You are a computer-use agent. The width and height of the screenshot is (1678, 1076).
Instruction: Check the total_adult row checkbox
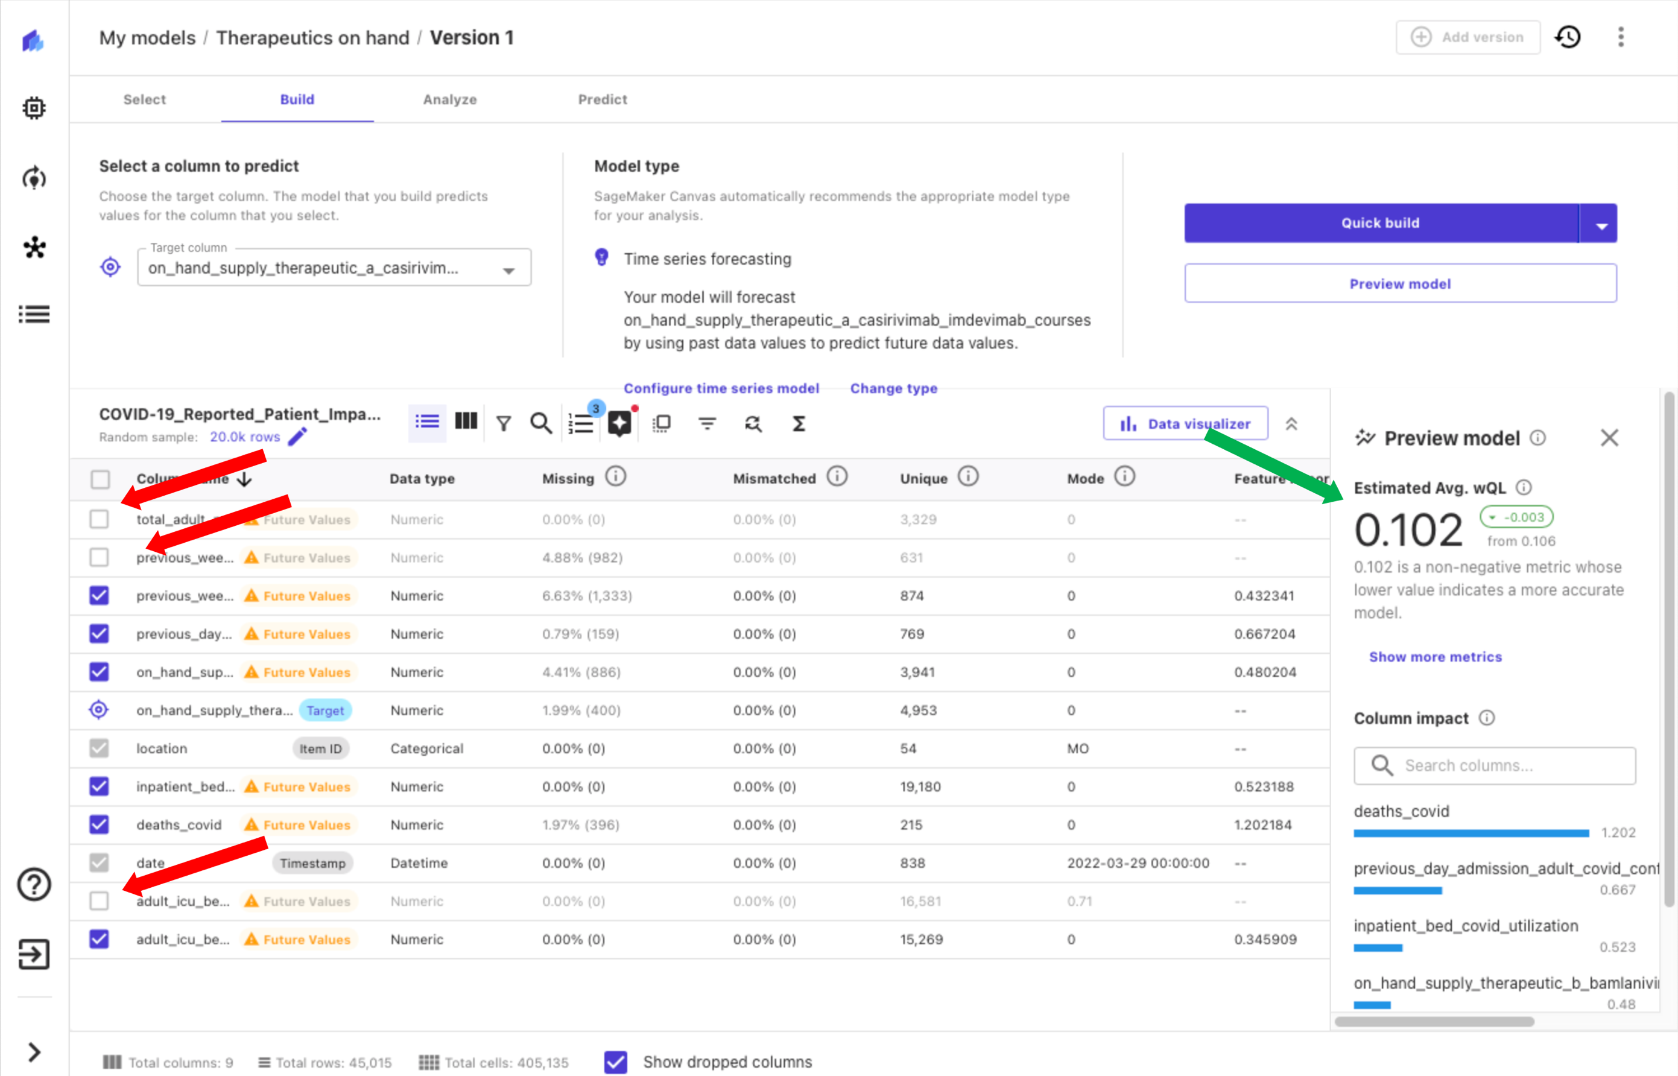pyautogui.click(x=99, y=519)
